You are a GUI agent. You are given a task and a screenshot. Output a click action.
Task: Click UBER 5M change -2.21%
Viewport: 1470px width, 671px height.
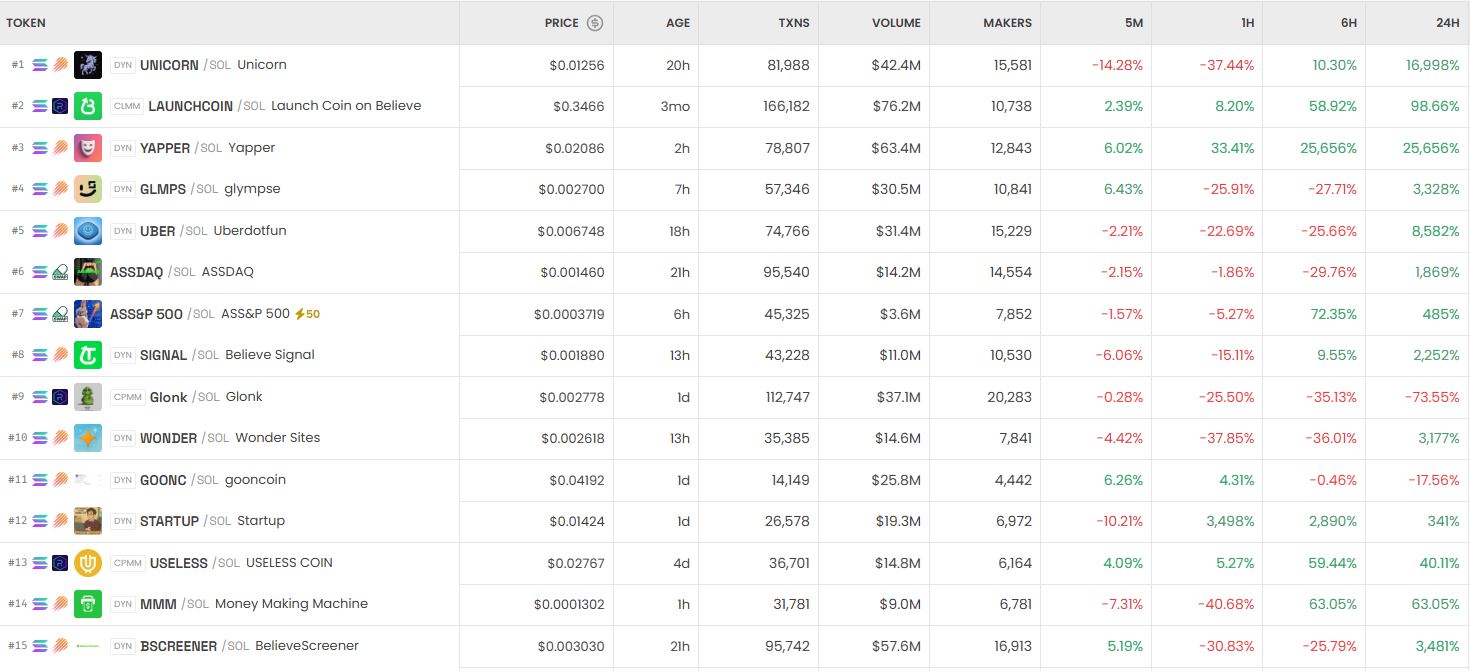1120,231
